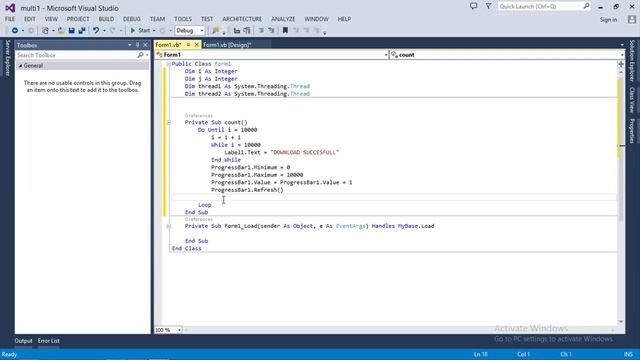Open the Toolbox window position dropdown arrow

click(130, 45)
